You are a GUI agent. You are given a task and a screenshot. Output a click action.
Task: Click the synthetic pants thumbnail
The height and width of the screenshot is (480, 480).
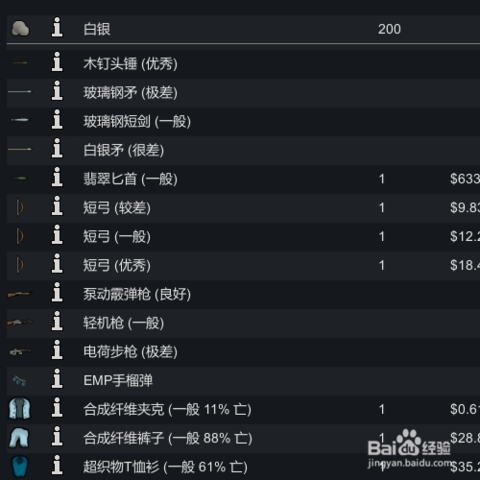[x=19, y=437]
